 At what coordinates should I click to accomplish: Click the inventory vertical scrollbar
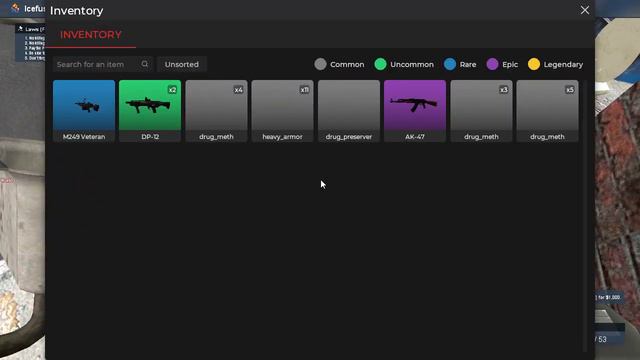[585, 216]
